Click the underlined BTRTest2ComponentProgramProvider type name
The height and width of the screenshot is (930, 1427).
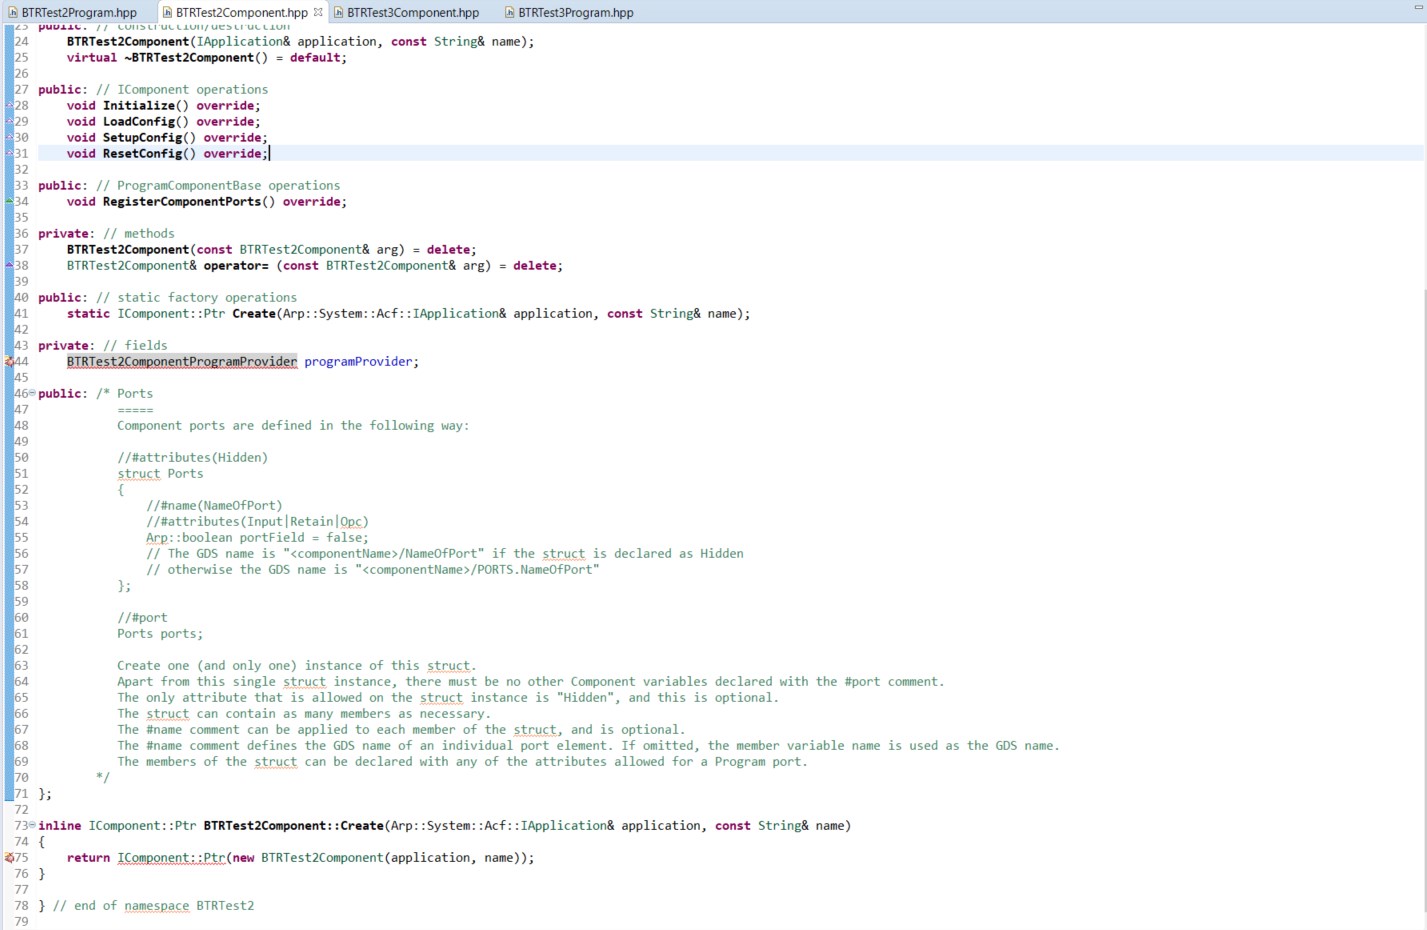[182, 361]
